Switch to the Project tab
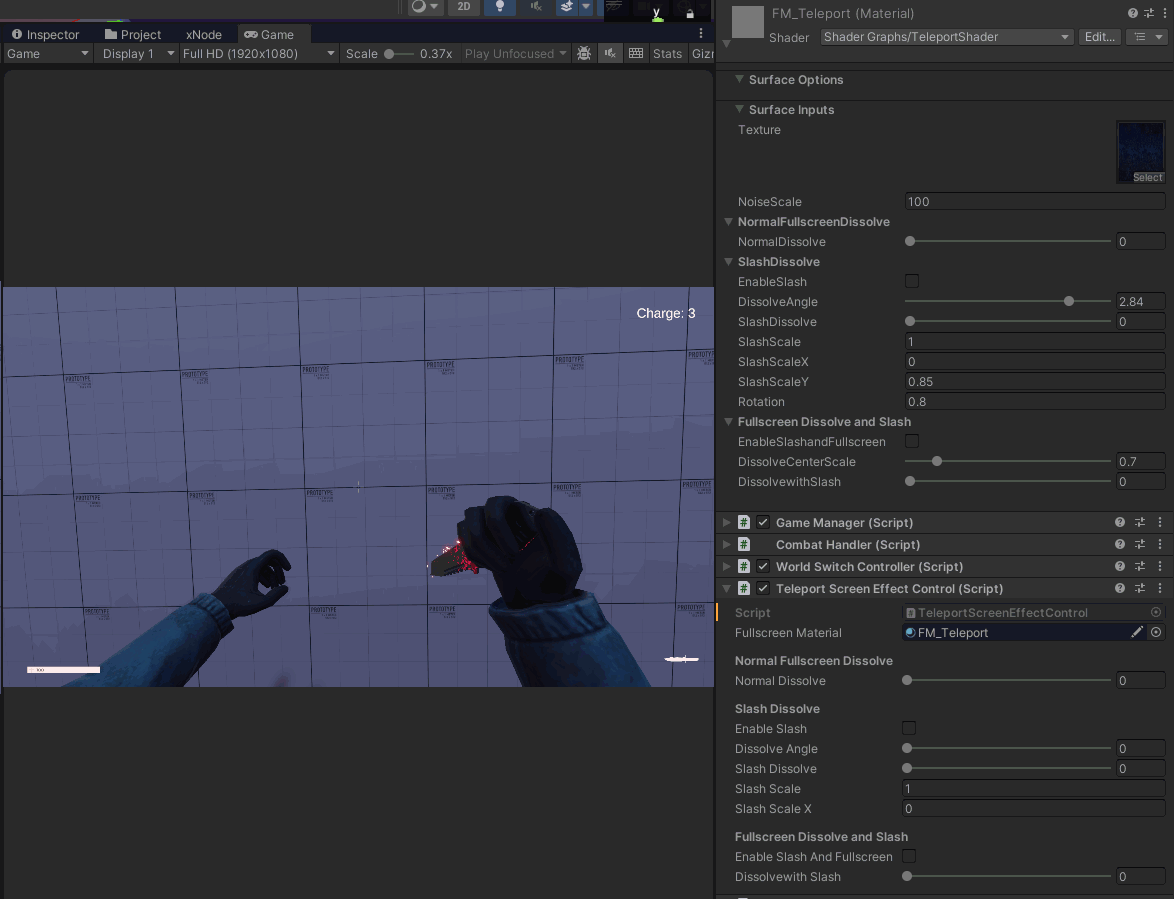Viewport: 1174px width, 899px height. point(133,34)
